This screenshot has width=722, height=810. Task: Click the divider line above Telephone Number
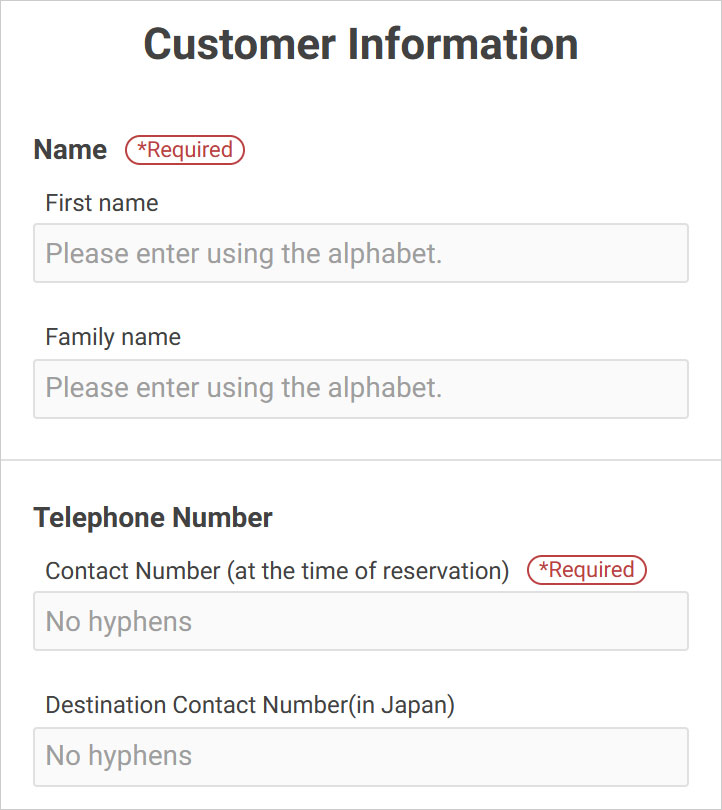coord(361,460)
